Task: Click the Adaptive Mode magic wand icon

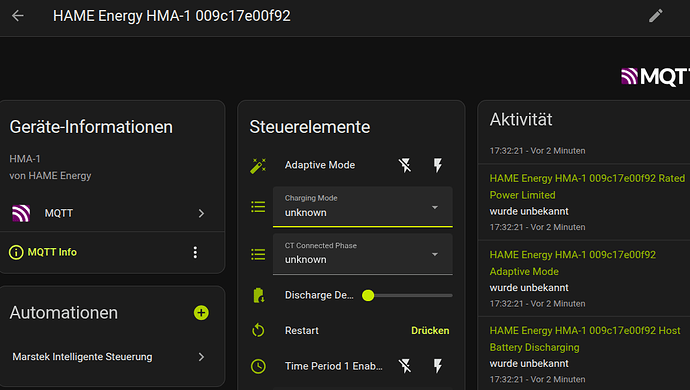Action: pyautogui.click(x=258, y=166)
